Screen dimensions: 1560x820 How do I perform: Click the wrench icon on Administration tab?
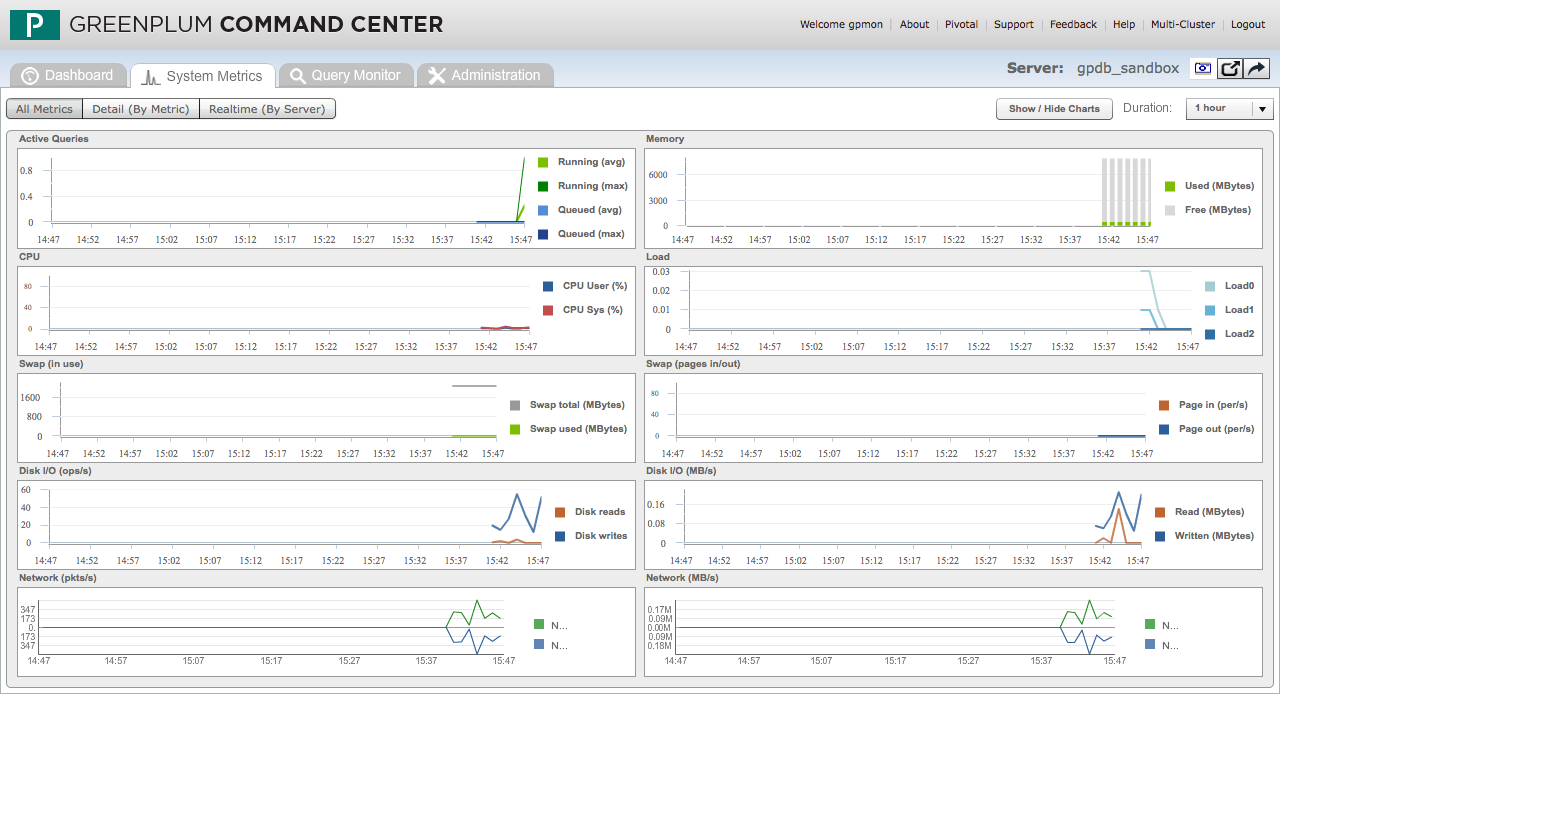coord(436,76)
